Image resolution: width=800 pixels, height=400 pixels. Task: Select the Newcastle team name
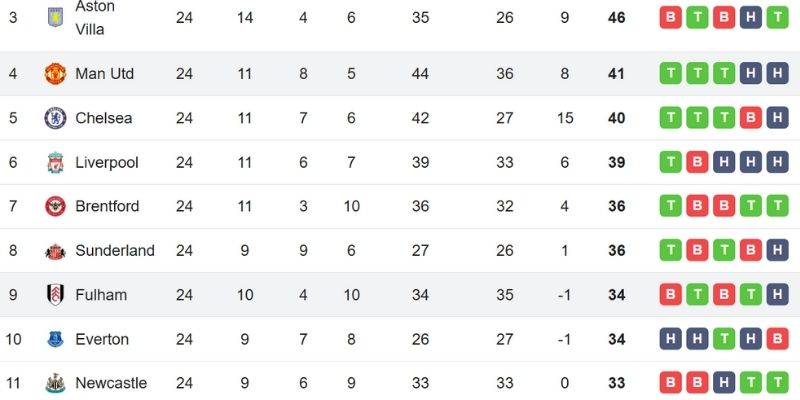pyautogui.click(x=110, y=383)
